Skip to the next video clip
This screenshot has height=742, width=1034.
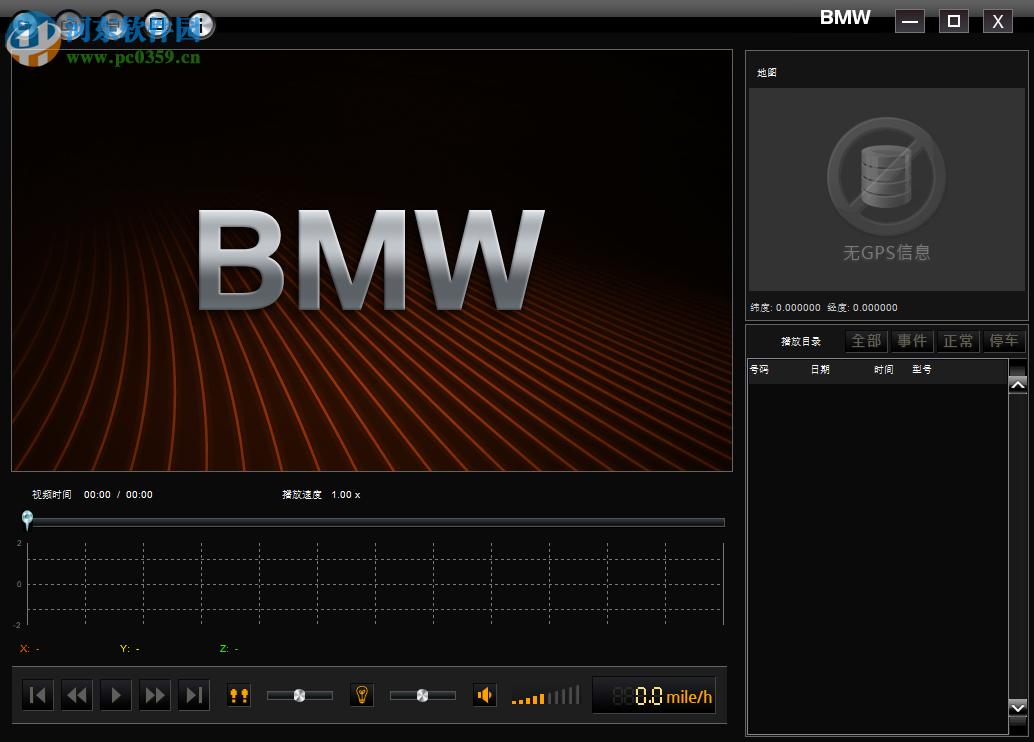193,694
